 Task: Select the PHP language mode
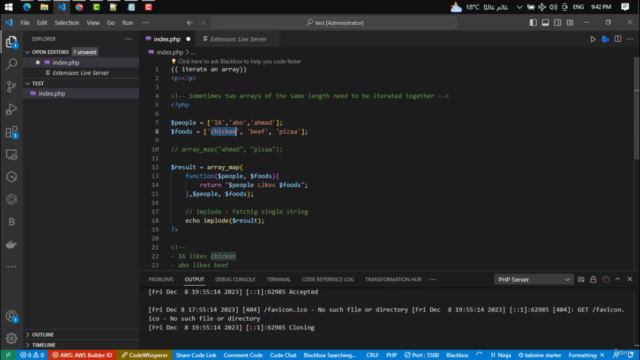click(x=391, y=355)
